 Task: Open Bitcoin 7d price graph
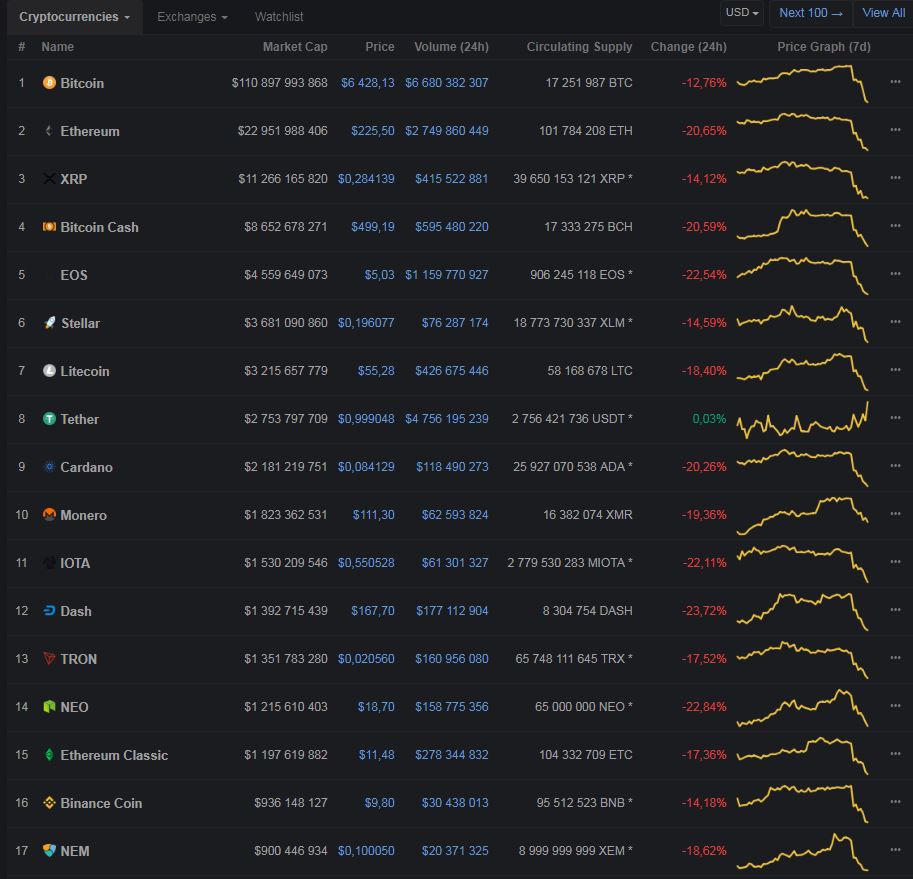tap(802, 83)
